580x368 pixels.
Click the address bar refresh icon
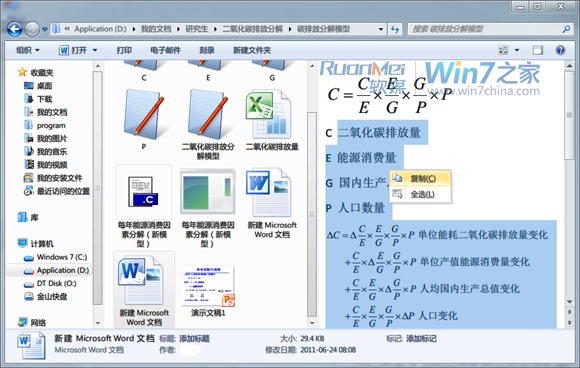tap(395, 29)
